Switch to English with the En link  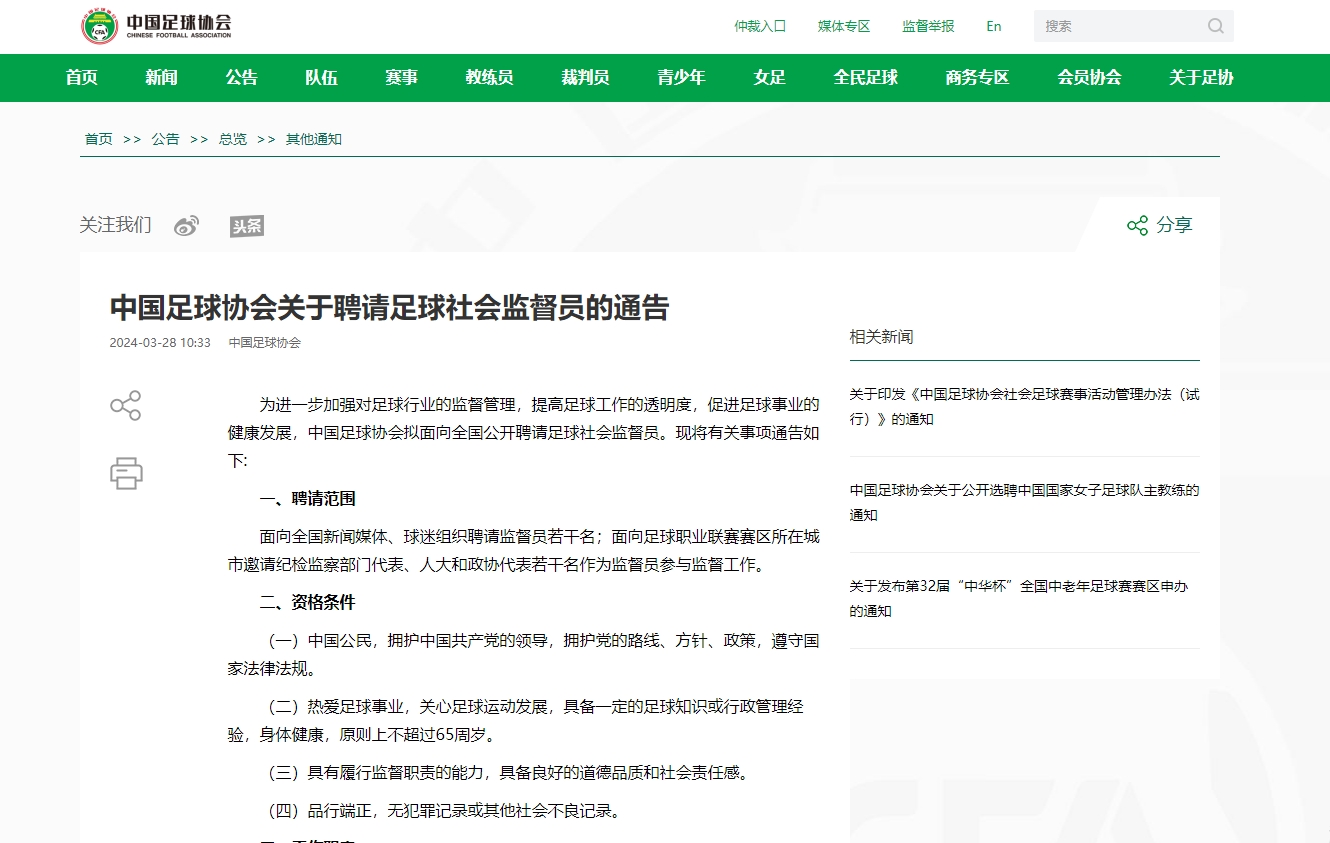[x=993, y=26]
